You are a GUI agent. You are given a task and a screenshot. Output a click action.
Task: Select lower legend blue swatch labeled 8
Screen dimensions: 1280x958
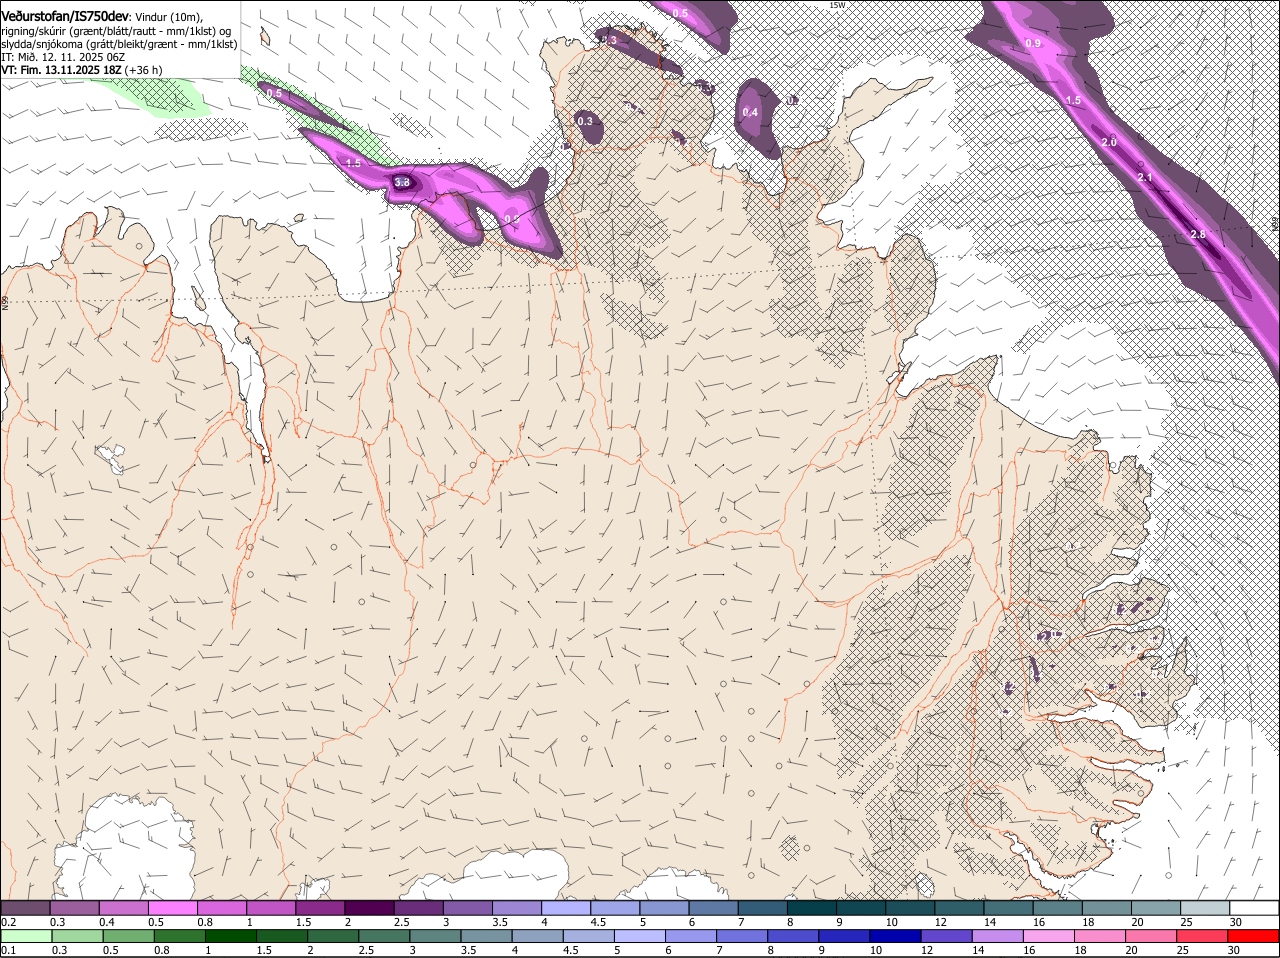pos(794,936)
